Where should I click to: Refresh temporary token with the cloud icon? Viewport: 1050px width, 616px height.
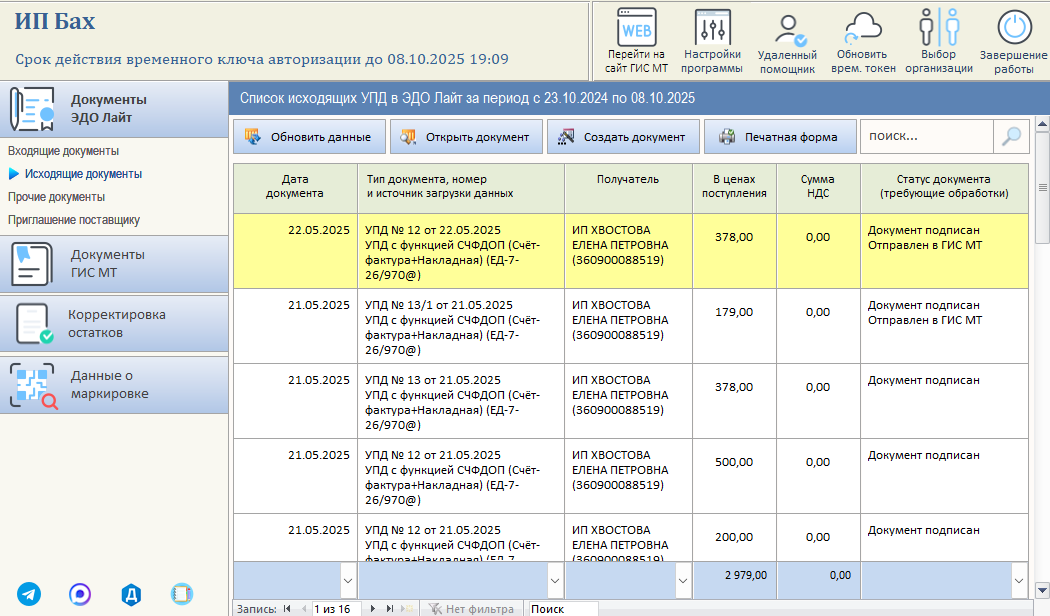click(862, 27)
